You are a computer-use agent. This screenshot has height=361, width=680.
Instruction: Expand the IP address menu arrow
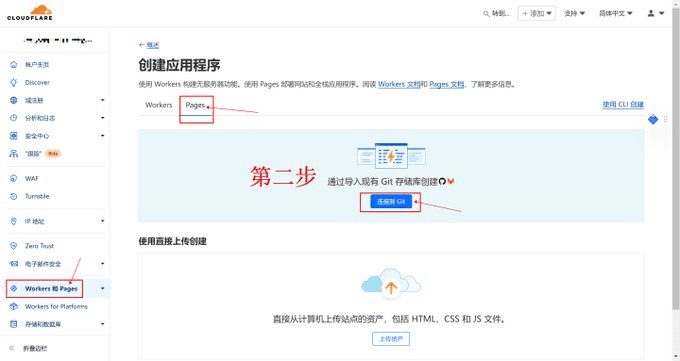103,221
